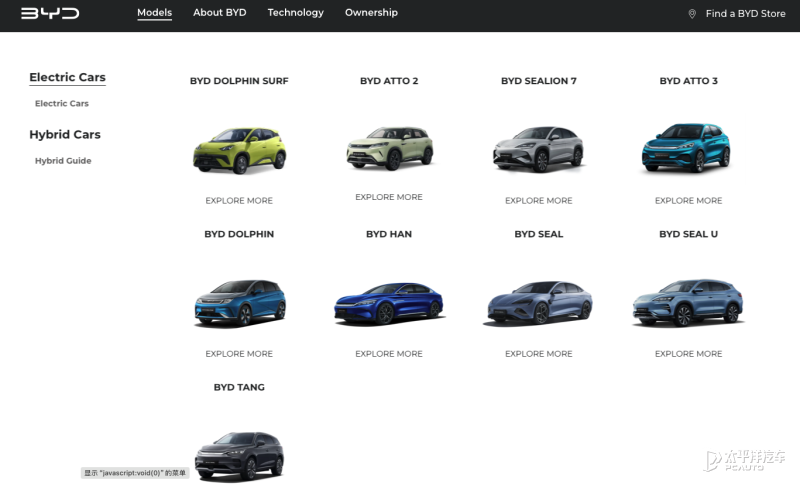Image resolution: width=800 pixels, height=487 pixels.
Task: Open the Hybrid Guide link
Action: point(63,161)
